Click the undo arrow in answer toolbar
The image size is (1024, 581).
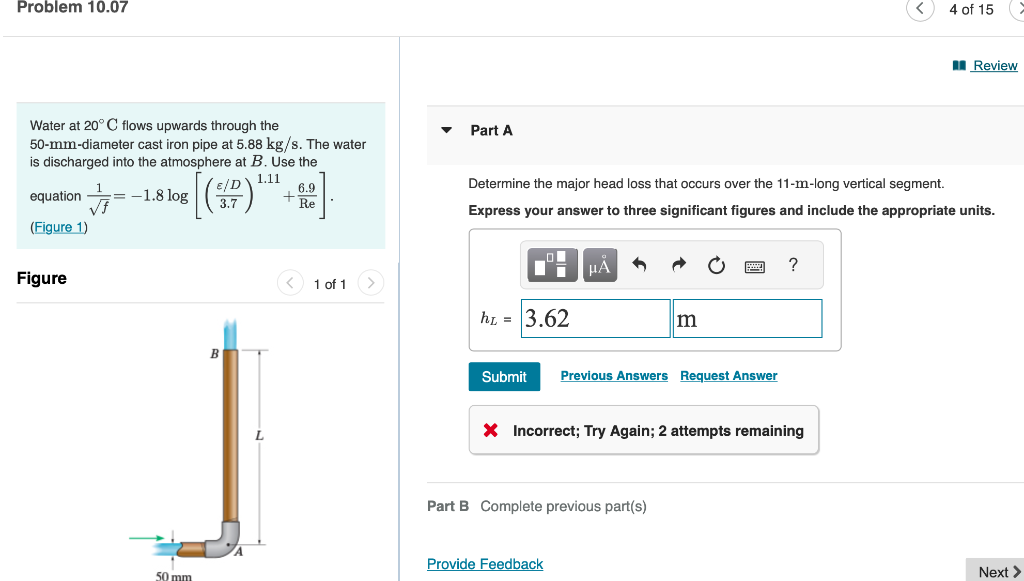tap(638, 264)
